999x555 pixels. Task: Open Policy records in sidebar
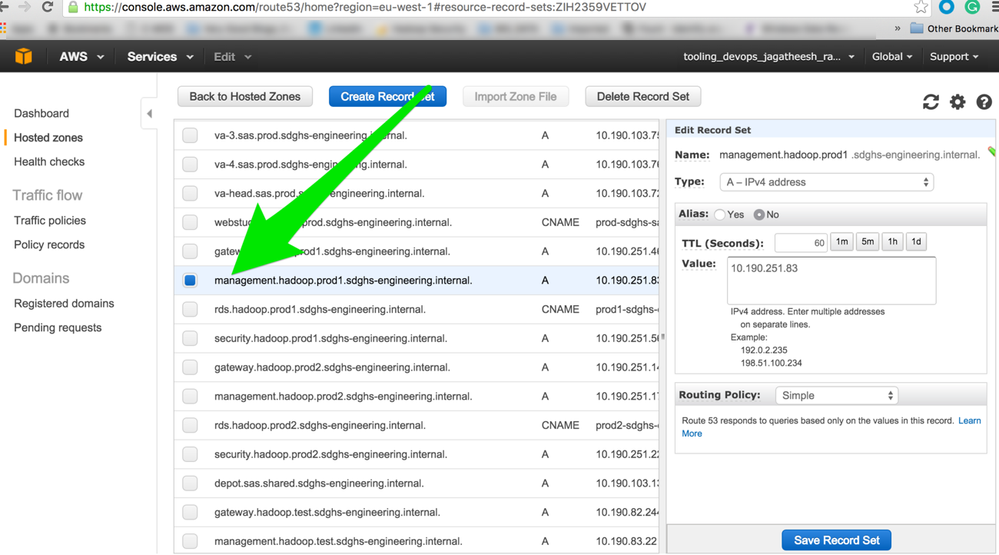pos(49,245)
